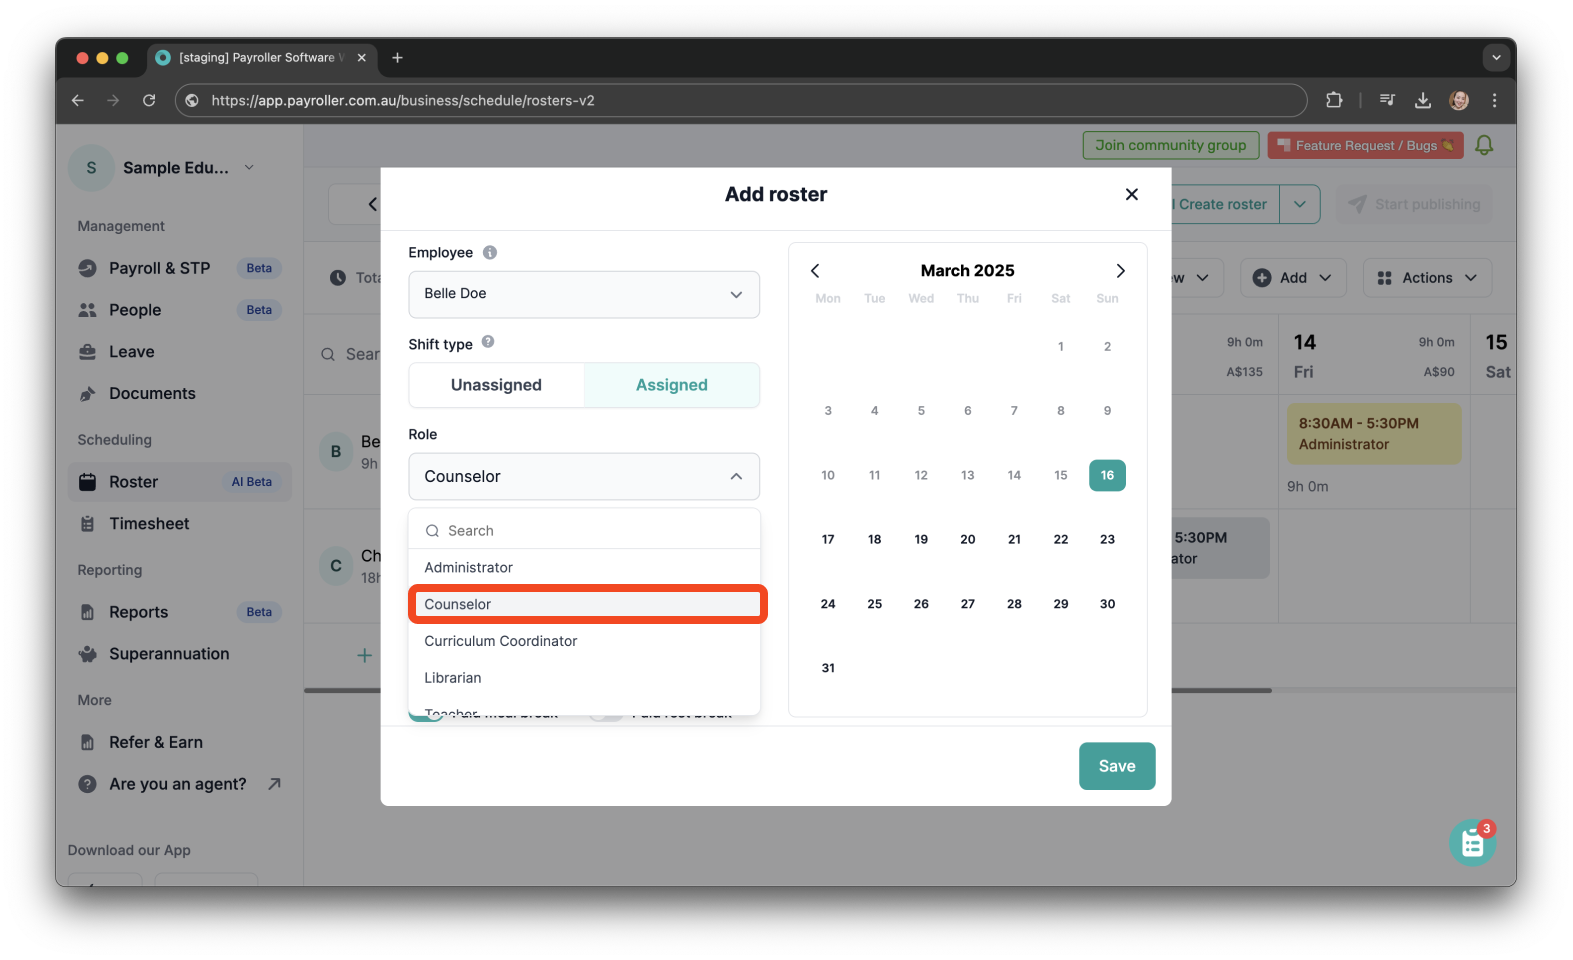Screen dimensions: 1573x960
Task: Click the Timesheet clipboard icon
Action: pos(88,524)
